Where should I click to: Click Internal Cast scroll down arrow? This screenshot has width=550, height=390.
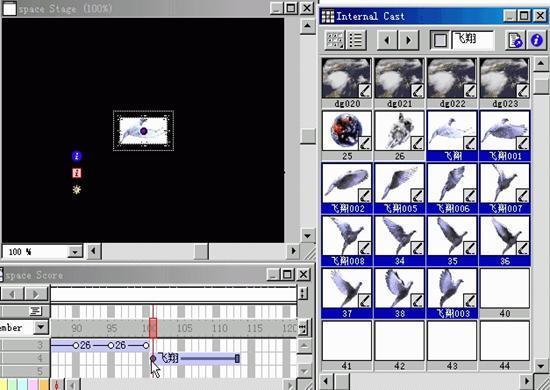541,366
